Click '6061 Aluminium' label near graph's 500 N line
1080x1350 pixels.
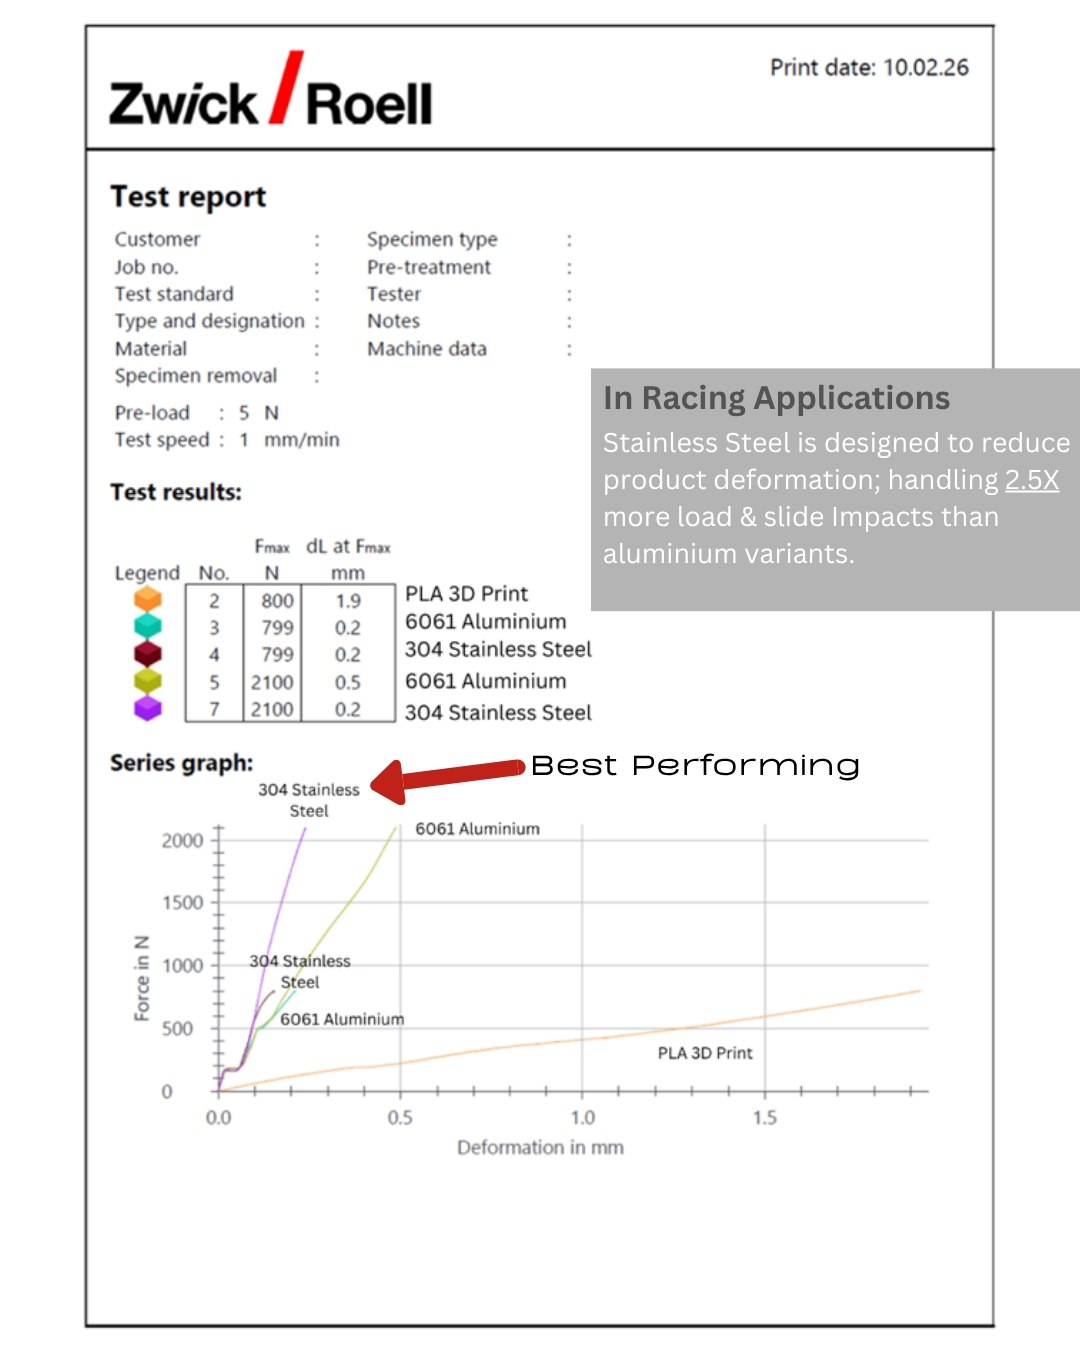342,1019
